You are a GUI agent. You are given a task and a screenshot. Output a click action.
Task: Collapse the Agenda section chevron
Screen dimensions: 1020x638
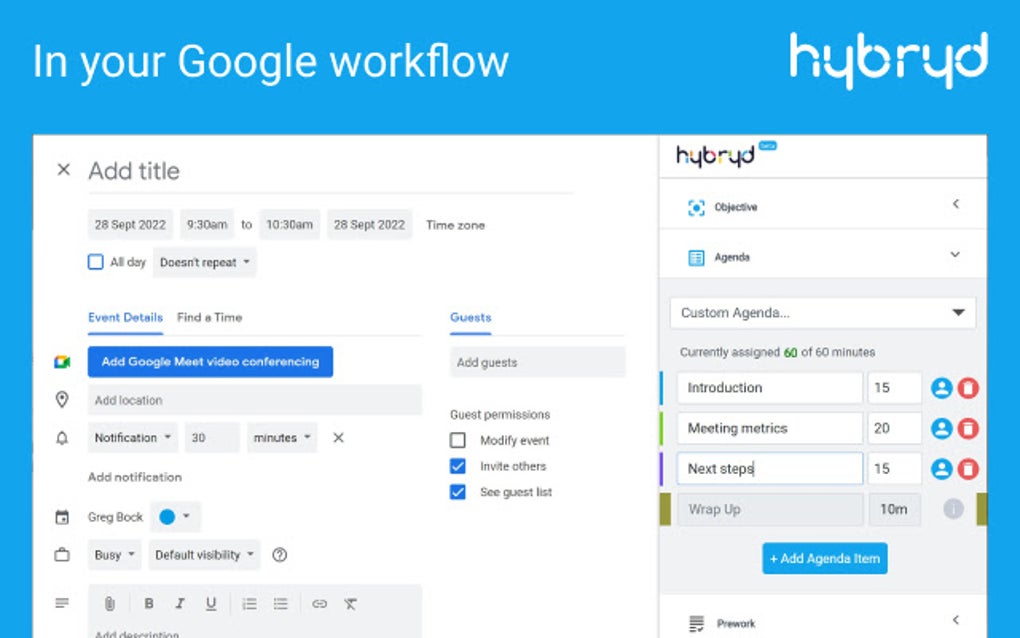(956, 254)
